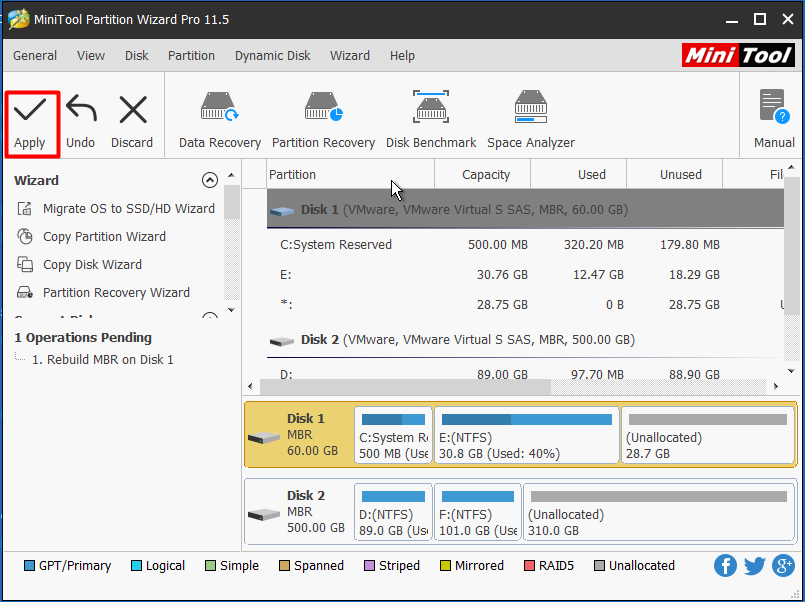
Task: Select the *: unallocated 28.75 GB row
Action: point(525,305)
